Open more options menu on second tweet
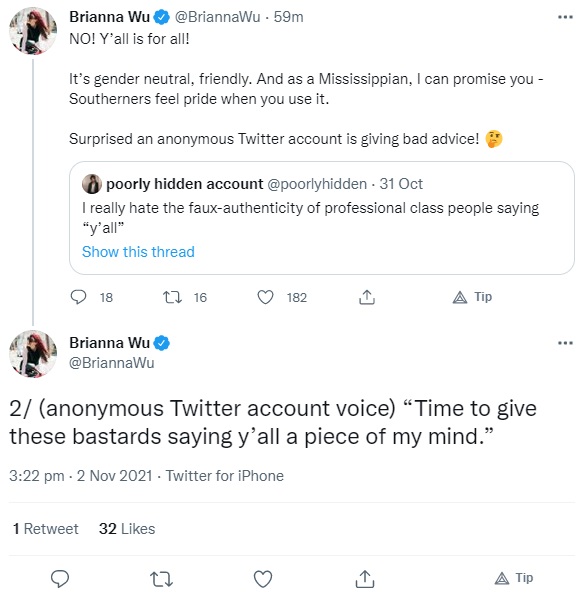The height and width of the screenshot is (598, 586). (565, 343)
